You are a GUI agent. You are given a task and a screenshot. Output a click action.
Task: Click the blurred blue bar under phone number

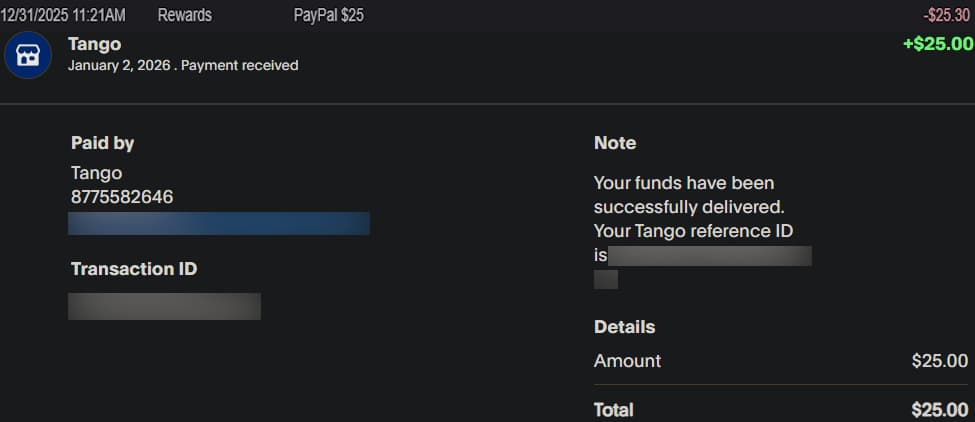coord(219,223)
